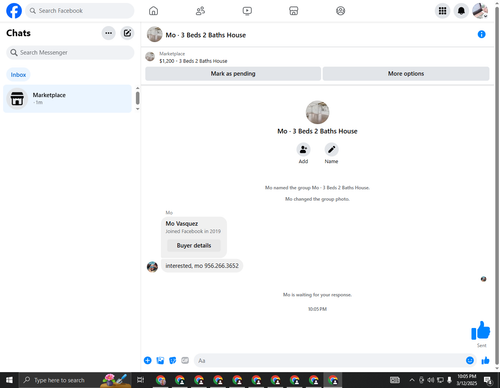
Task: Focus the Search Facebook field
Action: pos(80,11)
